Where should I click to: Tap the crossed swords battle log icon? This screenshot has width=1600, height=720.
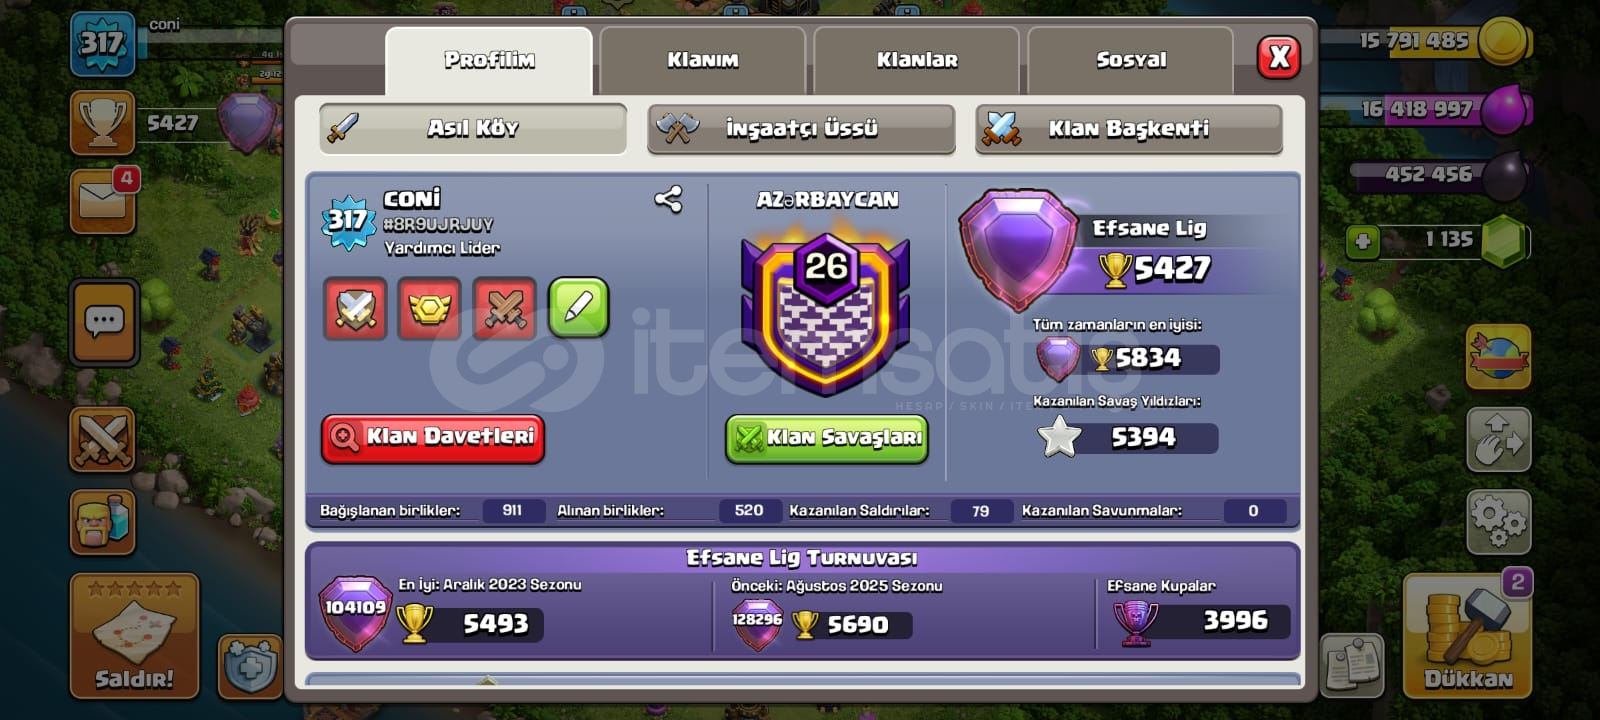pyautogui.click(x=102, y=439)
